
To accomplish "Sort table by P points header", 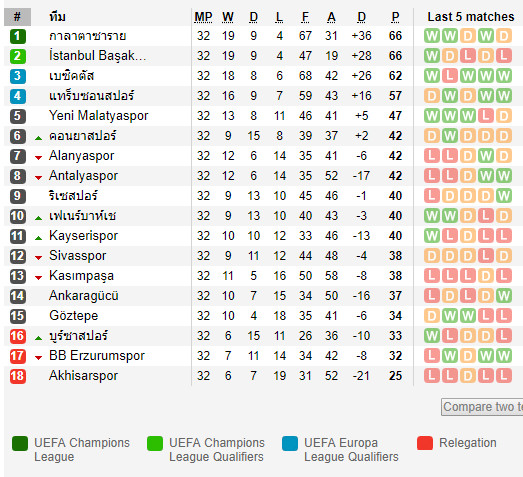I will pos(395,17).
